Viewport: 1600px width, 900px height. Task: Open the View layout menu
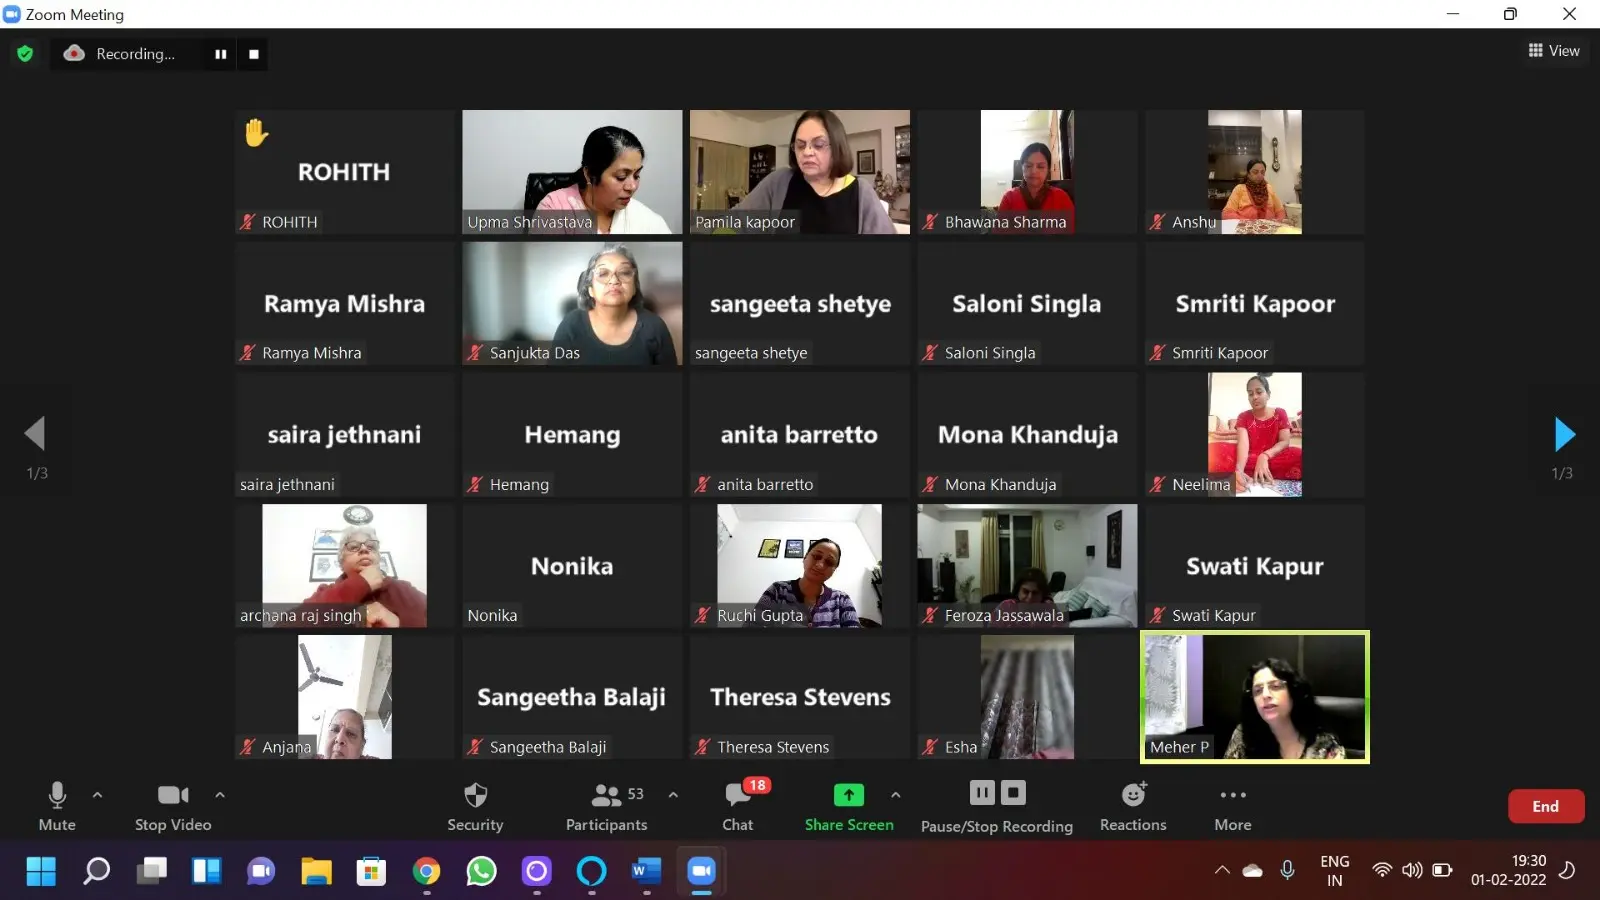1554,51
